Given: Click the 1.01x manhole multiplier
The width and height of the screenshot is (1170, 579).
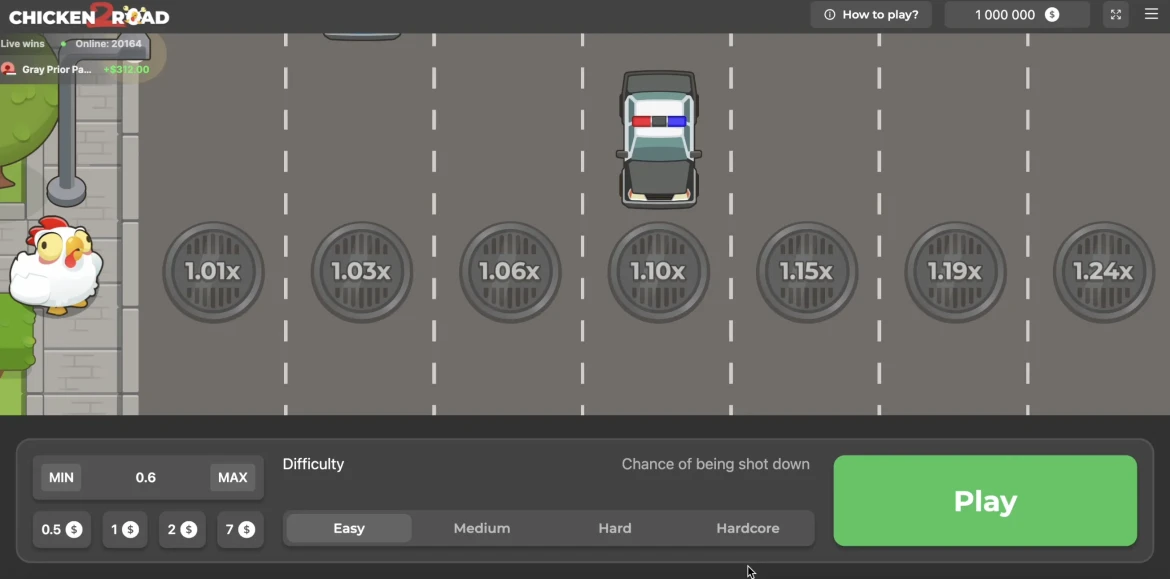Looking at the screenshot, I should [213, 272].
